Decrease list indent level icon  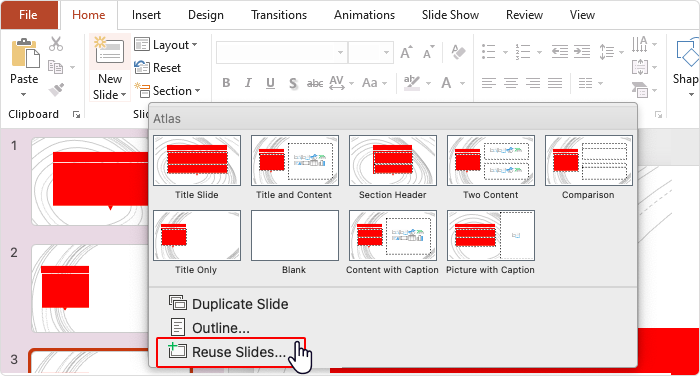[559, 52]
